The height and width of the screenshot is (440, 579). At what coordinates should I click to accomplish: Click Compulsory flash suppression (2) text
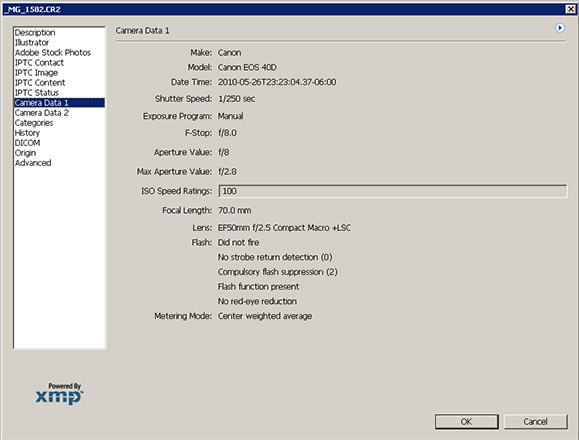(x=278, y=272)
